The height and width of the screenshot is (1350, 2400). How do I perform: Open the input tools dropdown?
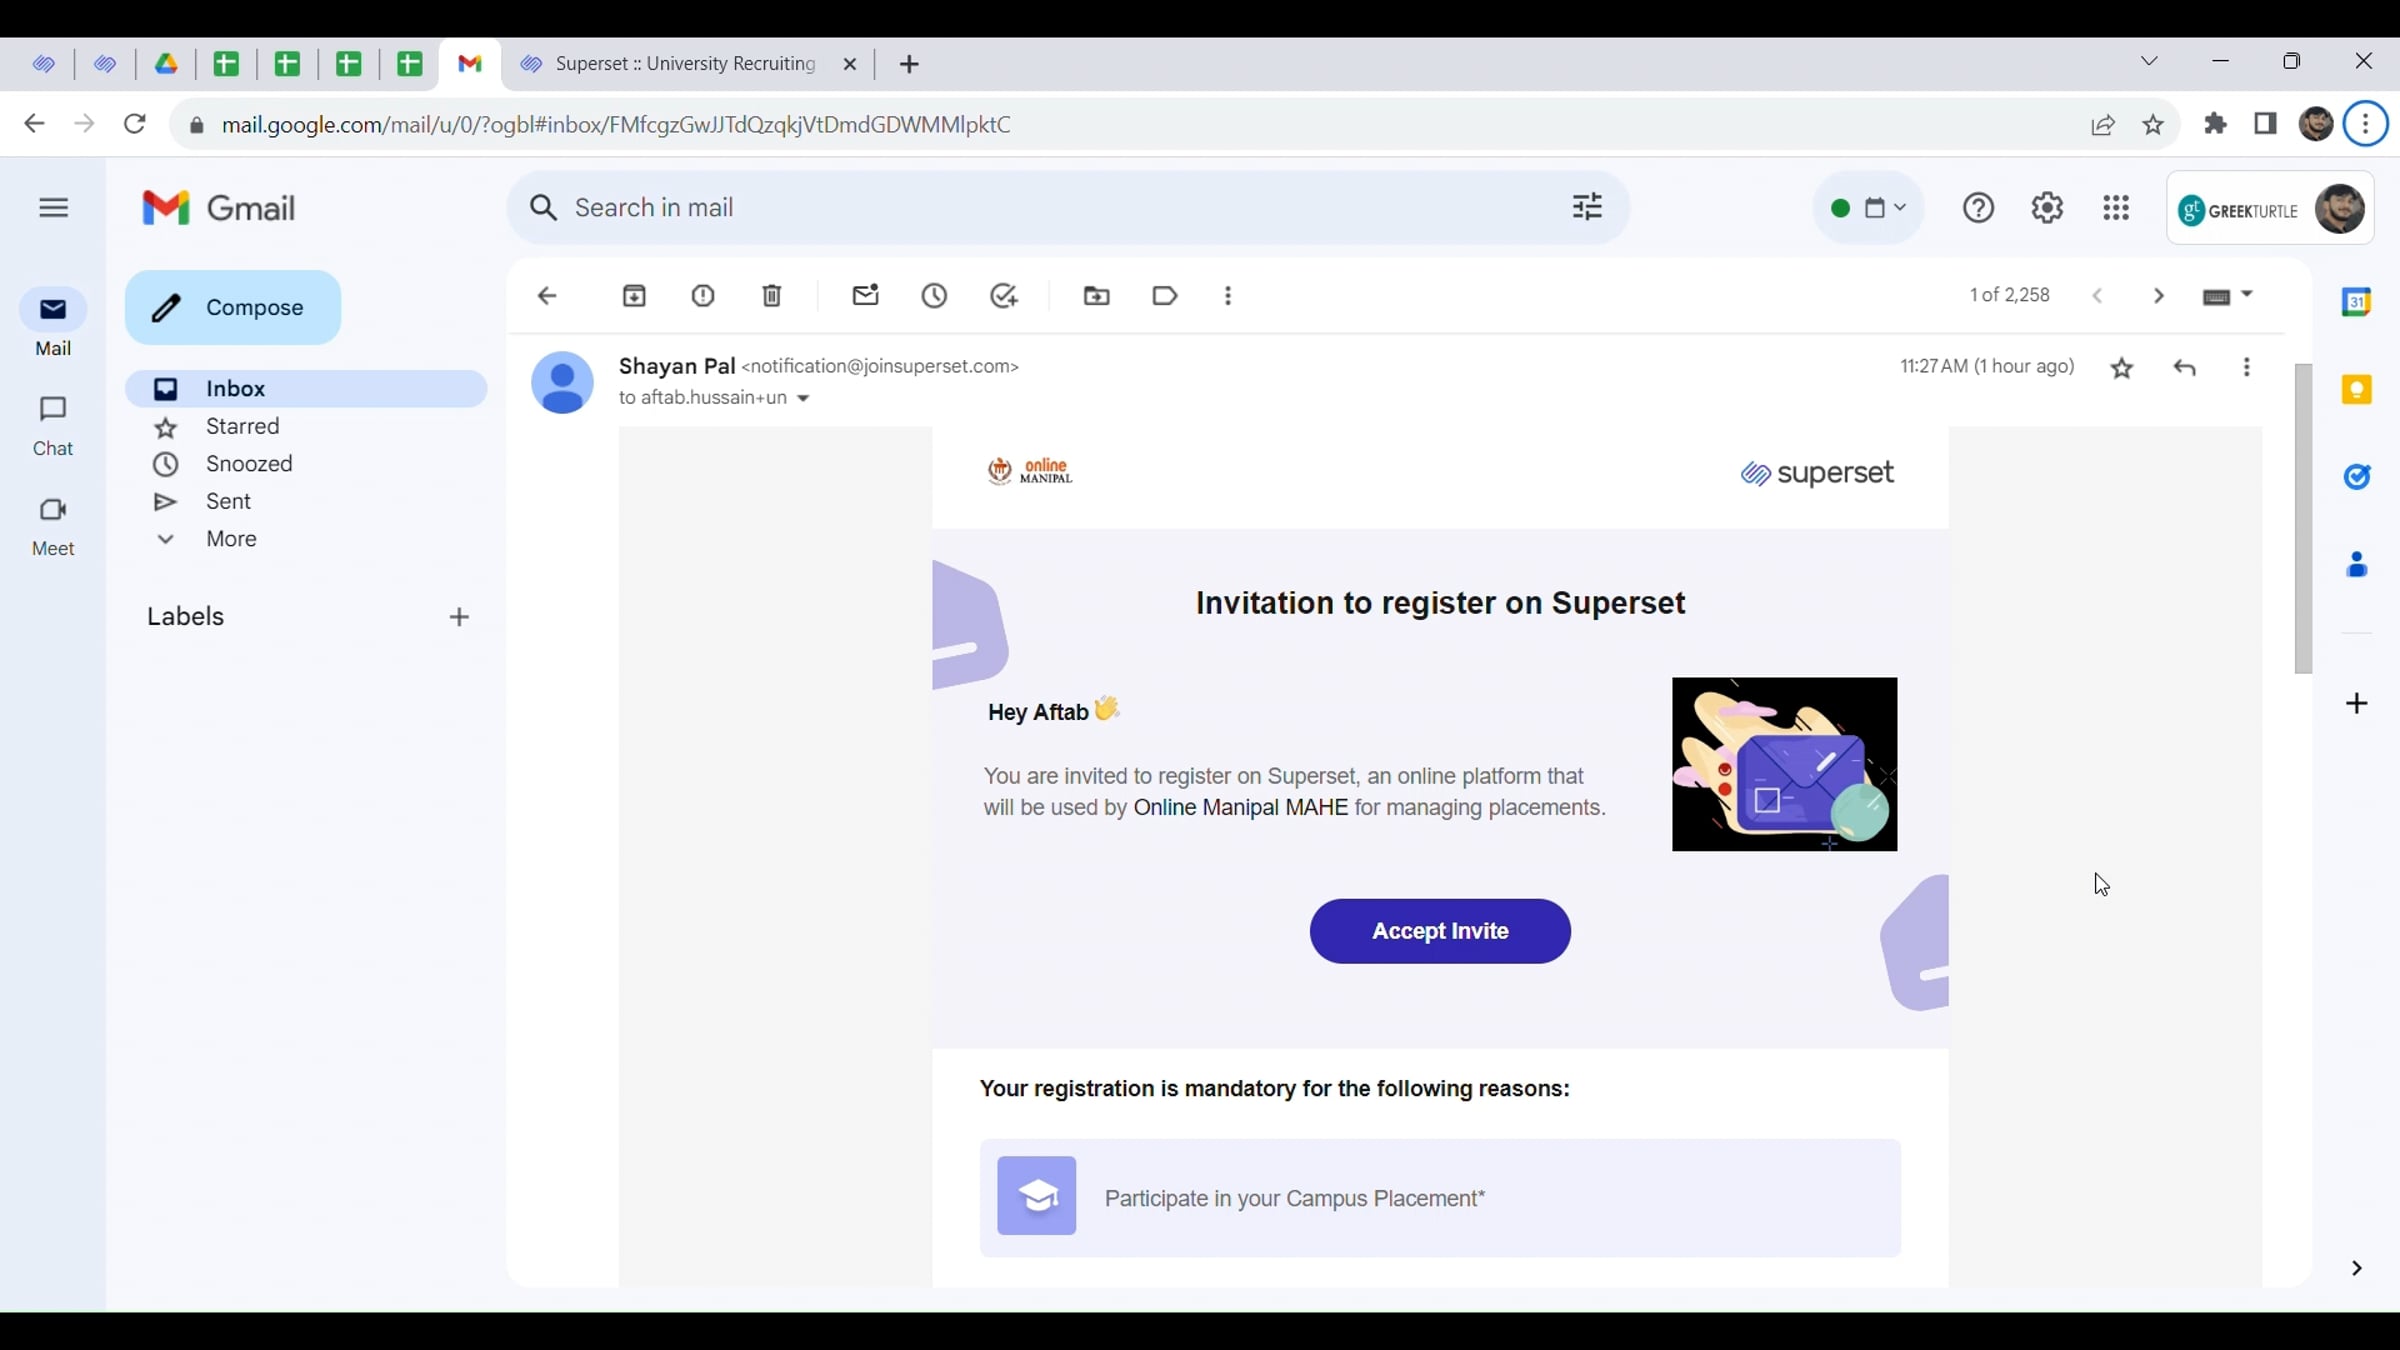tap(2228, 295)
